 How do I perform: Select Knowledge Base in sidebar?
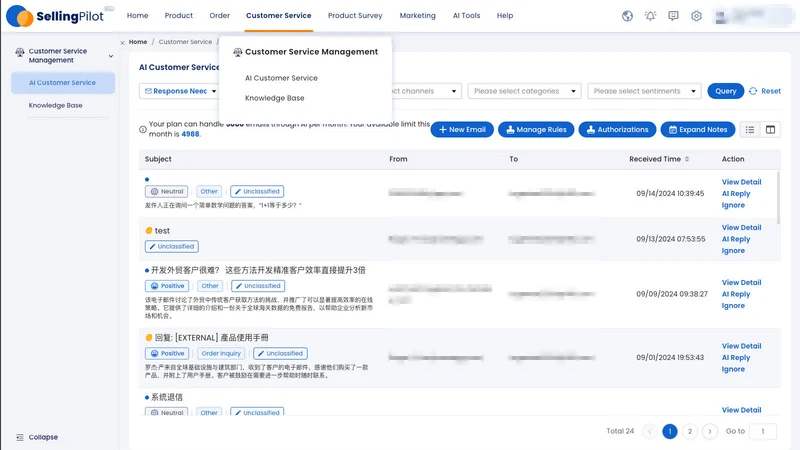pos(56,105)
